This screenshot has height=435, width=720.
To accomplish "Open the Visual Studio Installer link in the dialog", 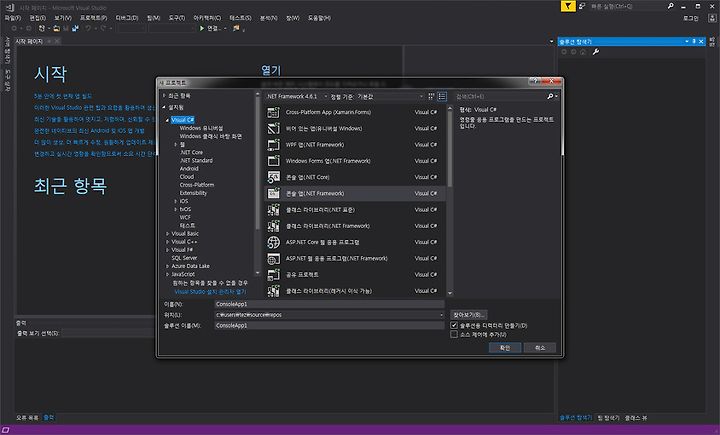I will tap(210, 292).
